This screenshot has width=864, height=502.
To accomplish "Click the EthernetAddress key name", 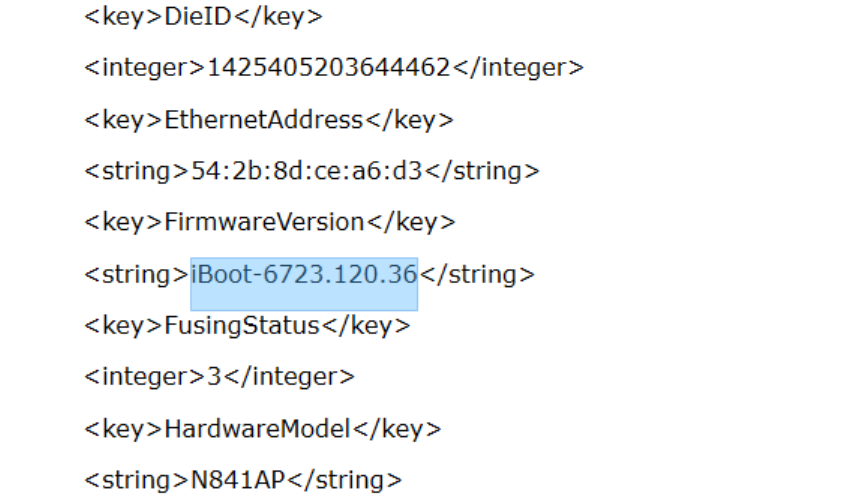I will pyautogui.click(x=262, y=120).
